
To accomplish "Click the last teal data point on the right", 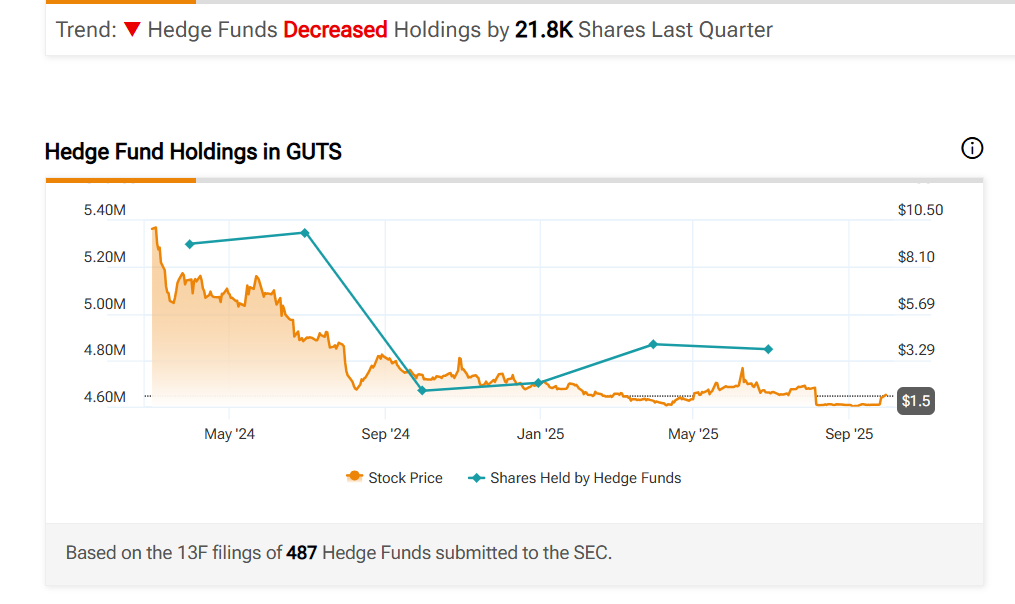I will 768,349.
